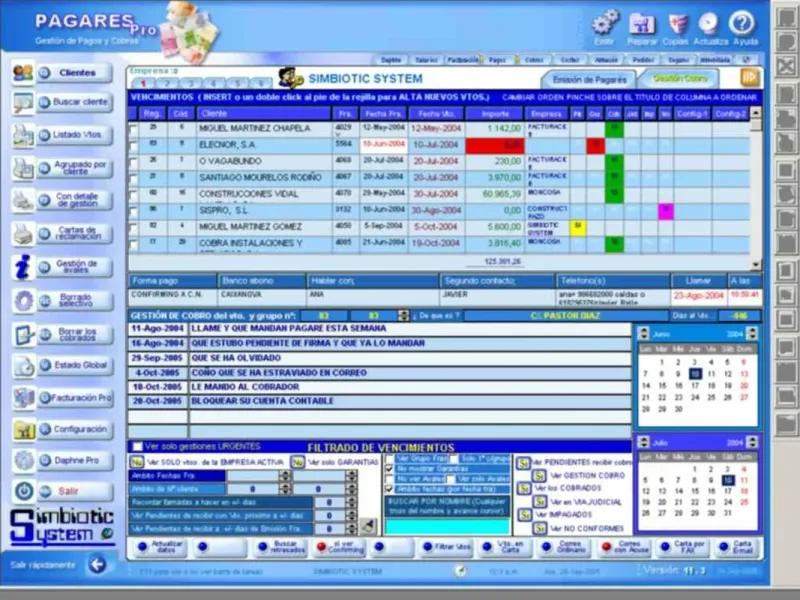This screenshot has width=800, height=600.
Task: Click the blue info icon beside Gestión de avales
Action: click(x=23, y=267)
